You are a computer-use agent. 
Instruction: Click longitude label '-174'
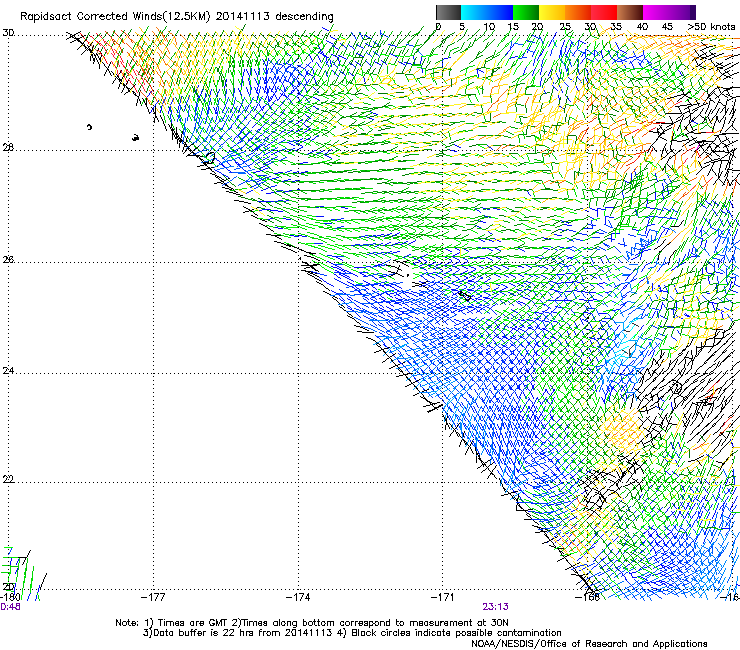(298, 597)
